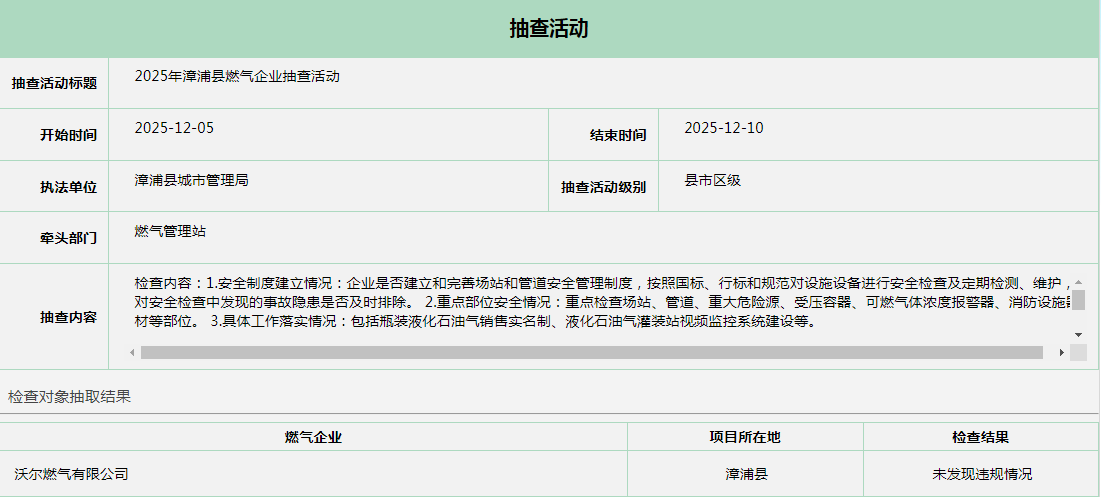Click the horizontal scrollbar thumb in 抽查内容

590,352
